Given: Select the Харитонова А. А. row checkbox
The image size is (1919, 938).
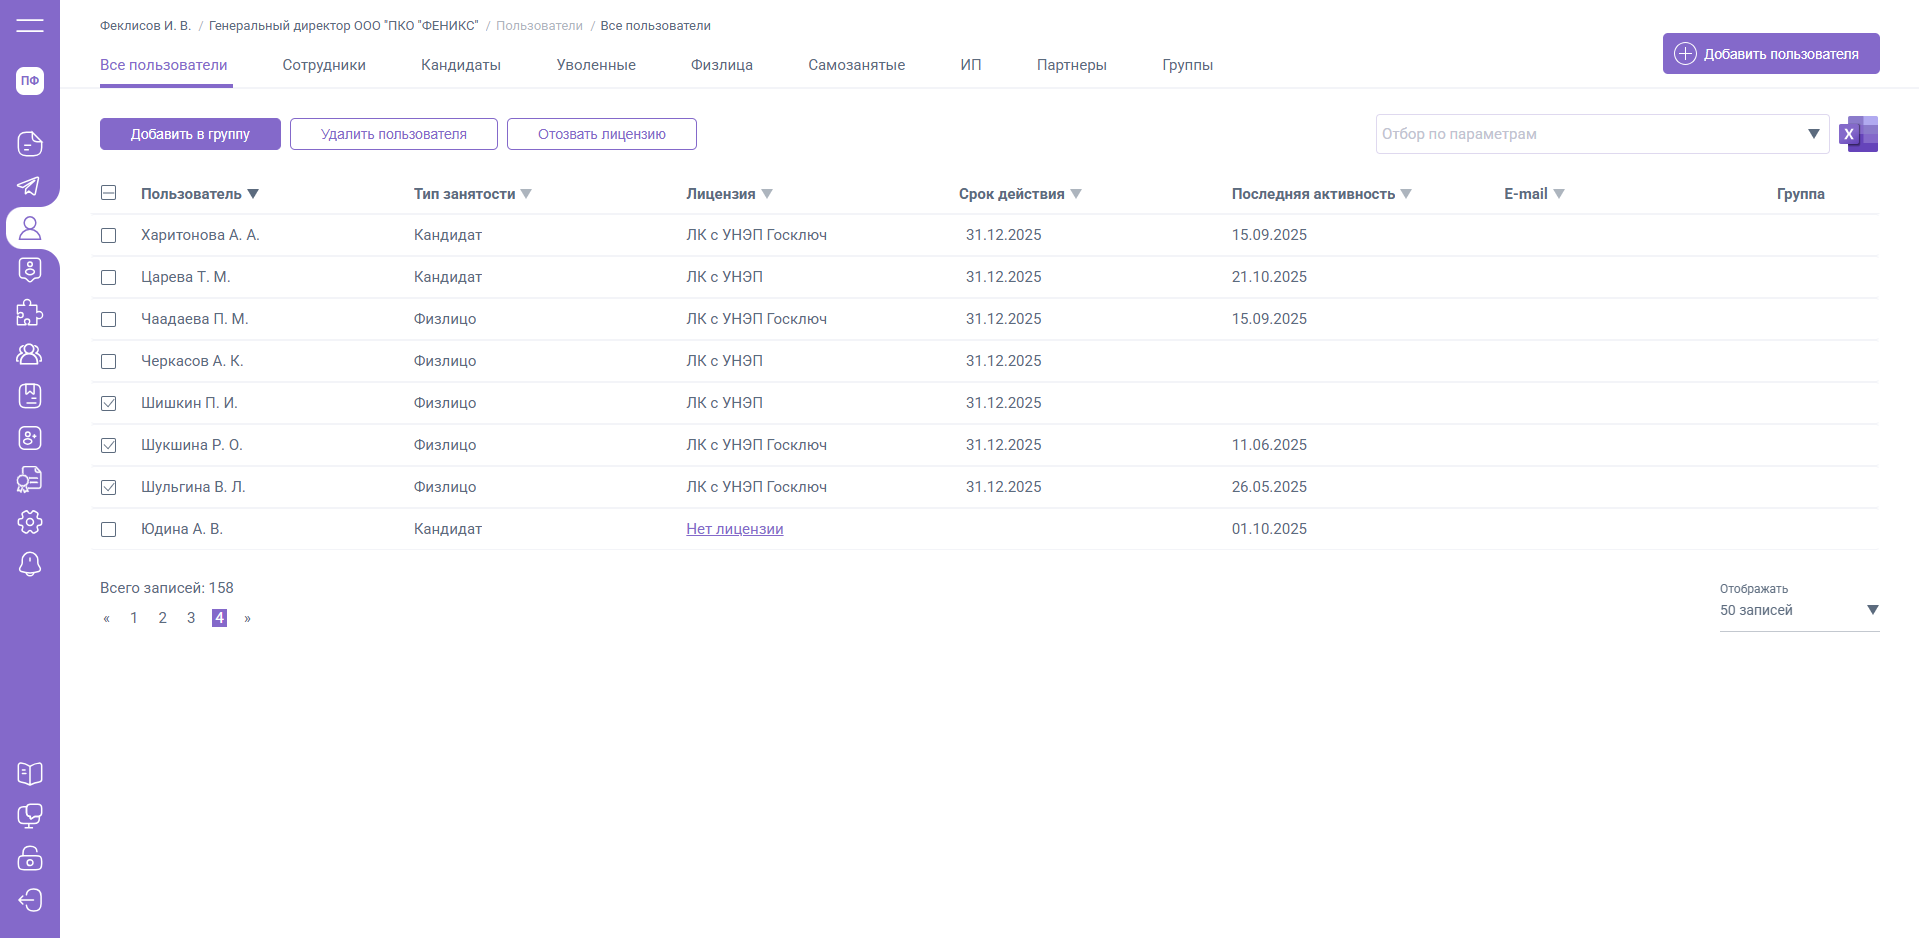Looking at the screenshot, I should (x=109, y=235).
